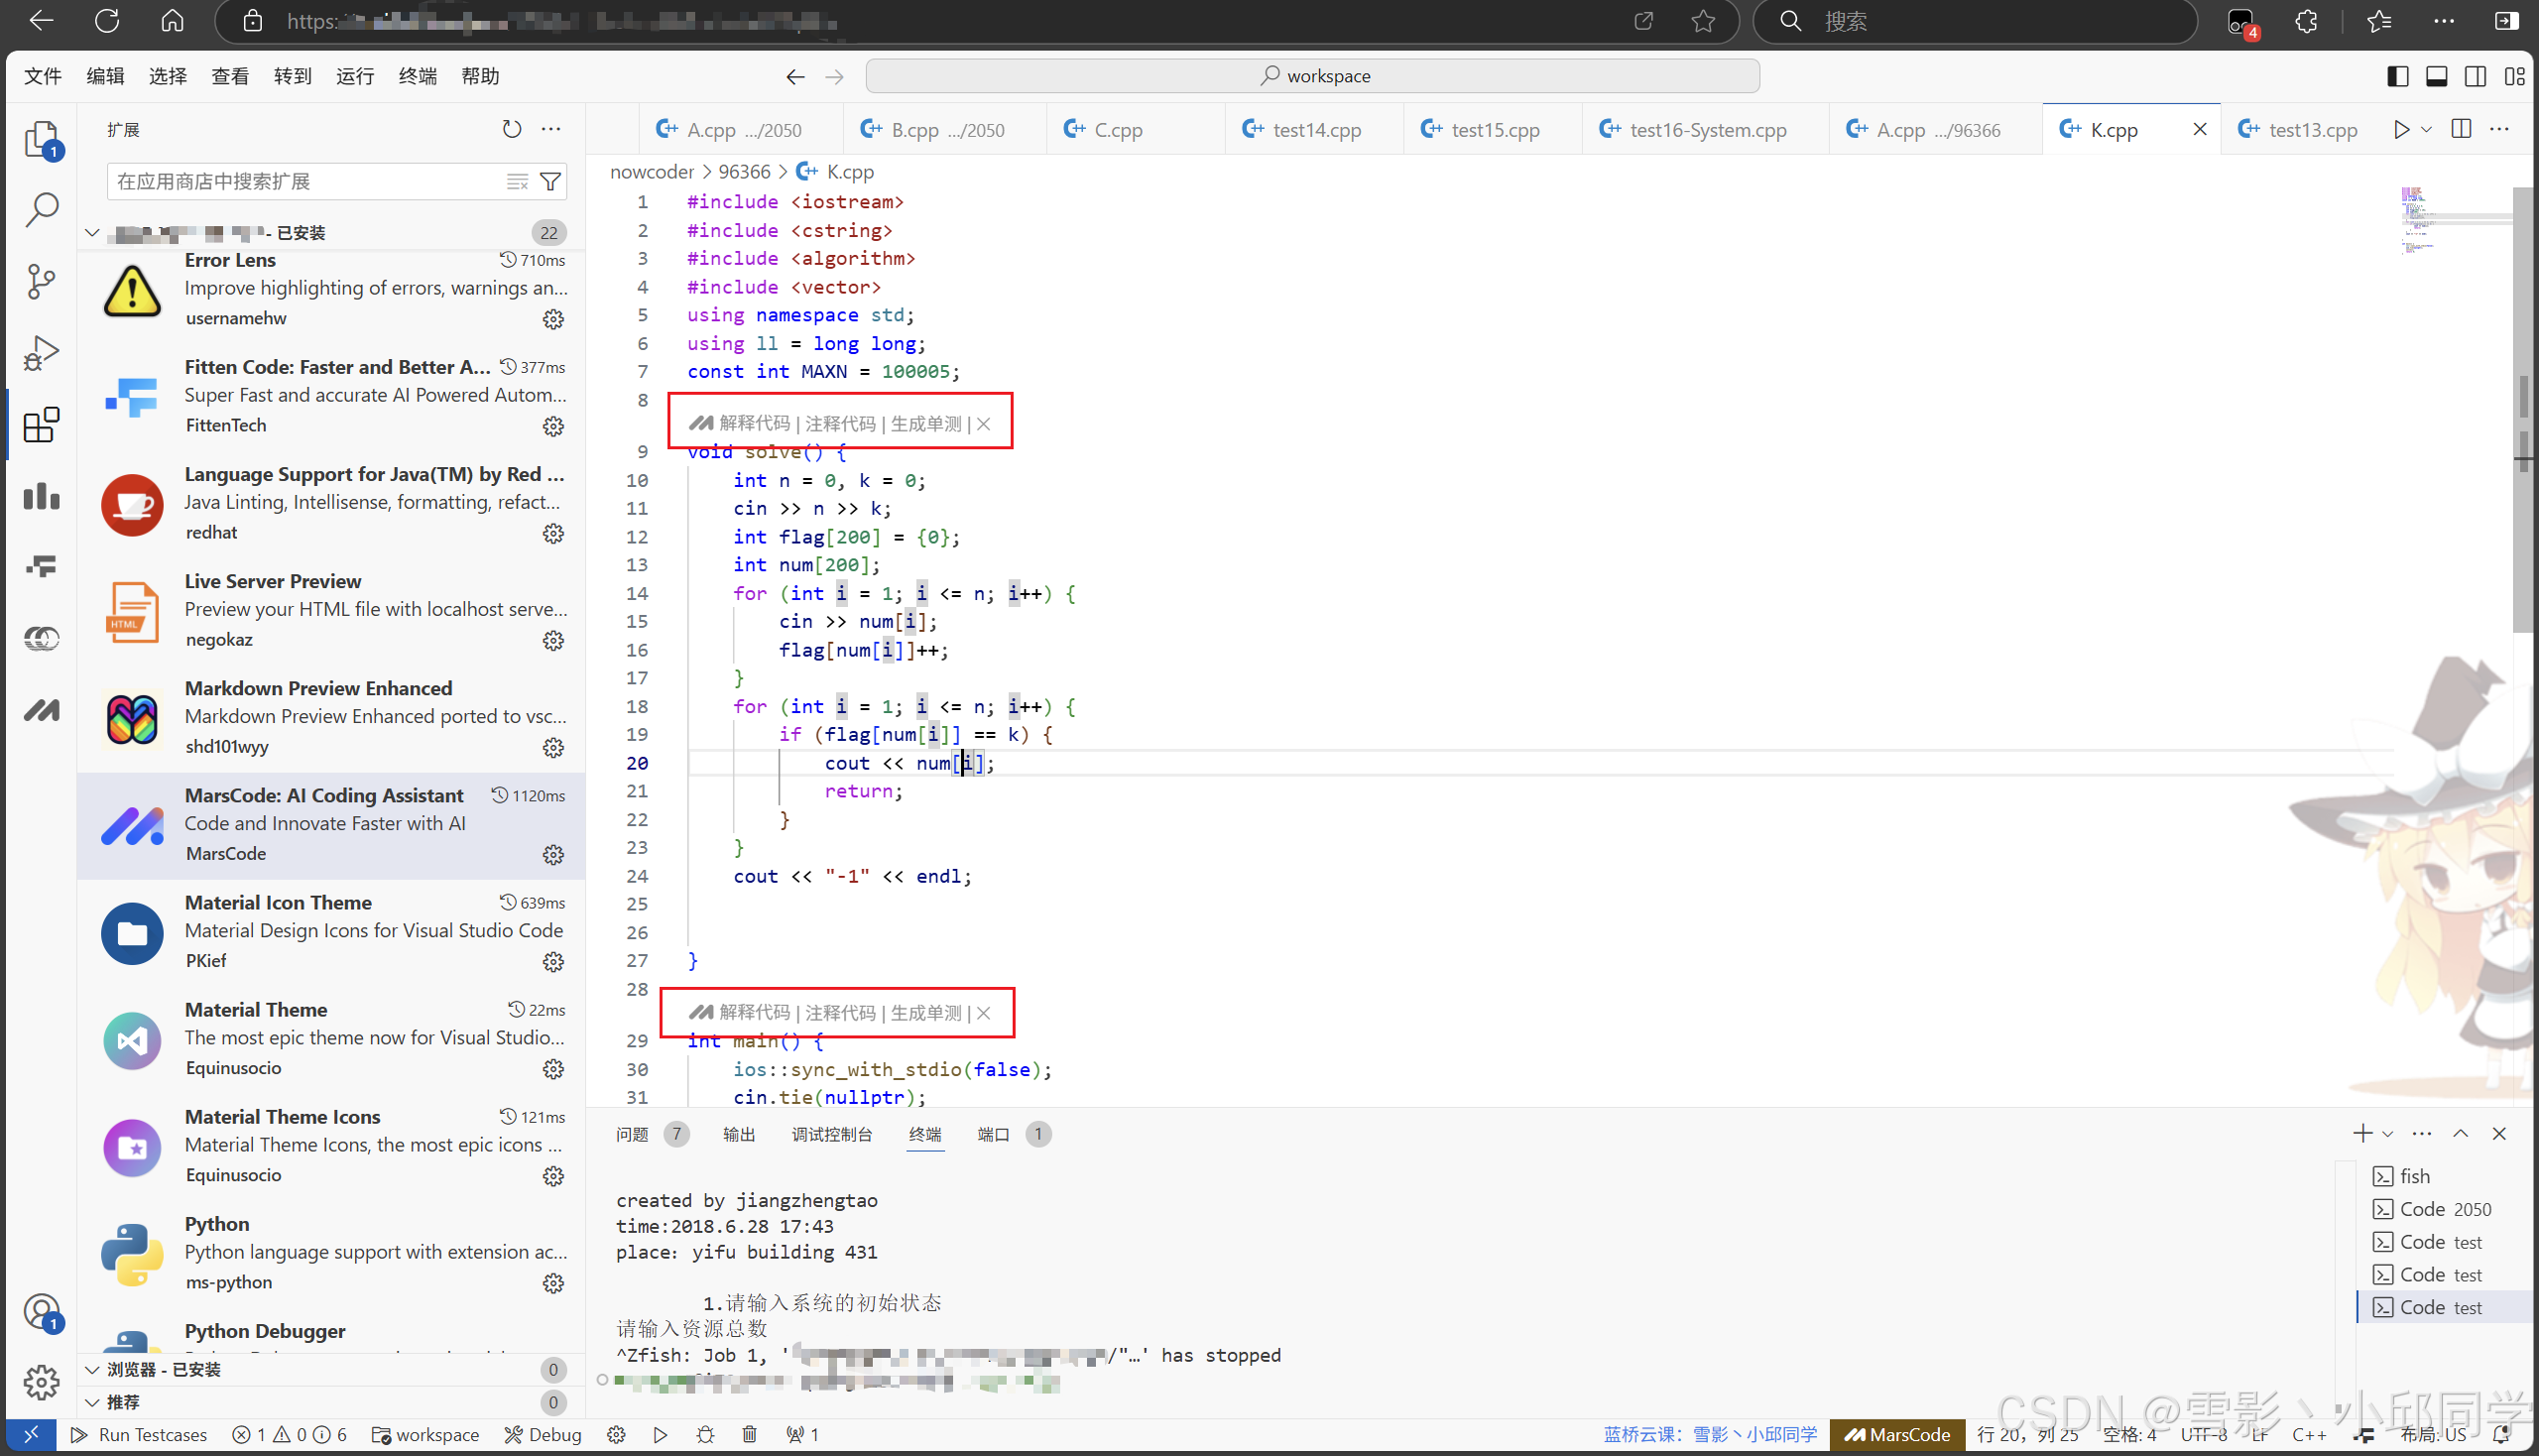Open settings gear for MarsCode extension
This screenshot has height=1456, width=2539.
pyautogui.click(x=553, y=855)
